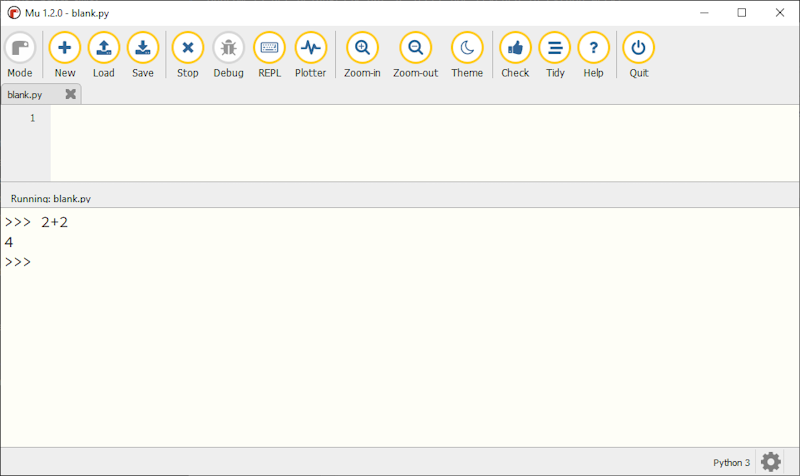Click the result "4" in output

(x=9, y=242)
